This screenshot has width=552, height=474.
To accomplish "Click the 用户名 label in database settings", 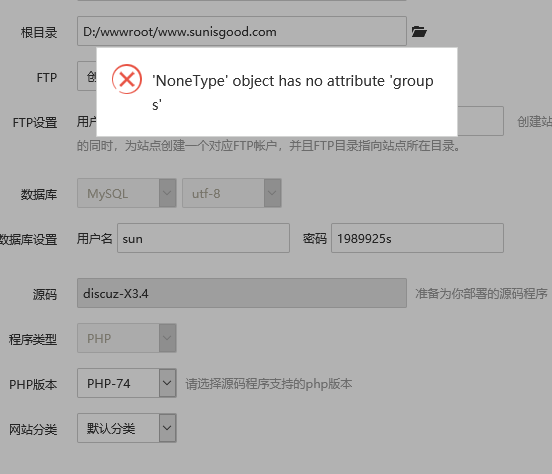I will (x=94, y=239).
